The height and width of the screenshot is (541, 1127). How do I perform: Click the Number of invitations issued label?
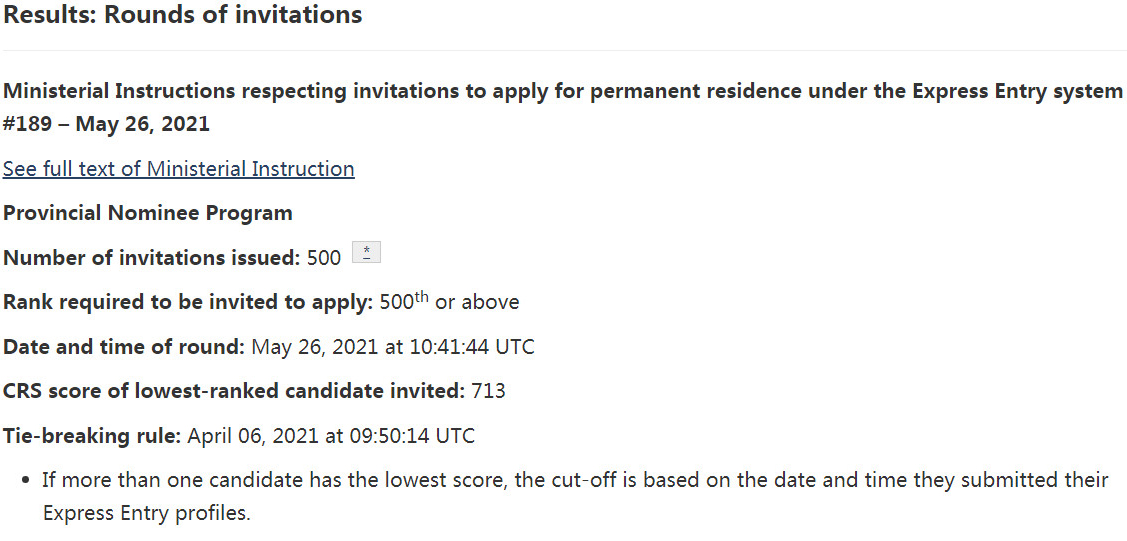point(151,258)
